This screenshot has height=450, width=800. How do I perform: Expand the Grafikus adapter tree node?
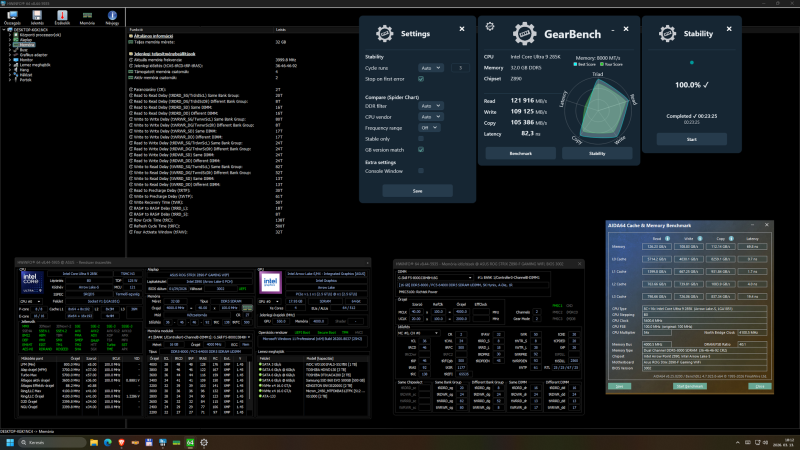(x=10, y=55)
